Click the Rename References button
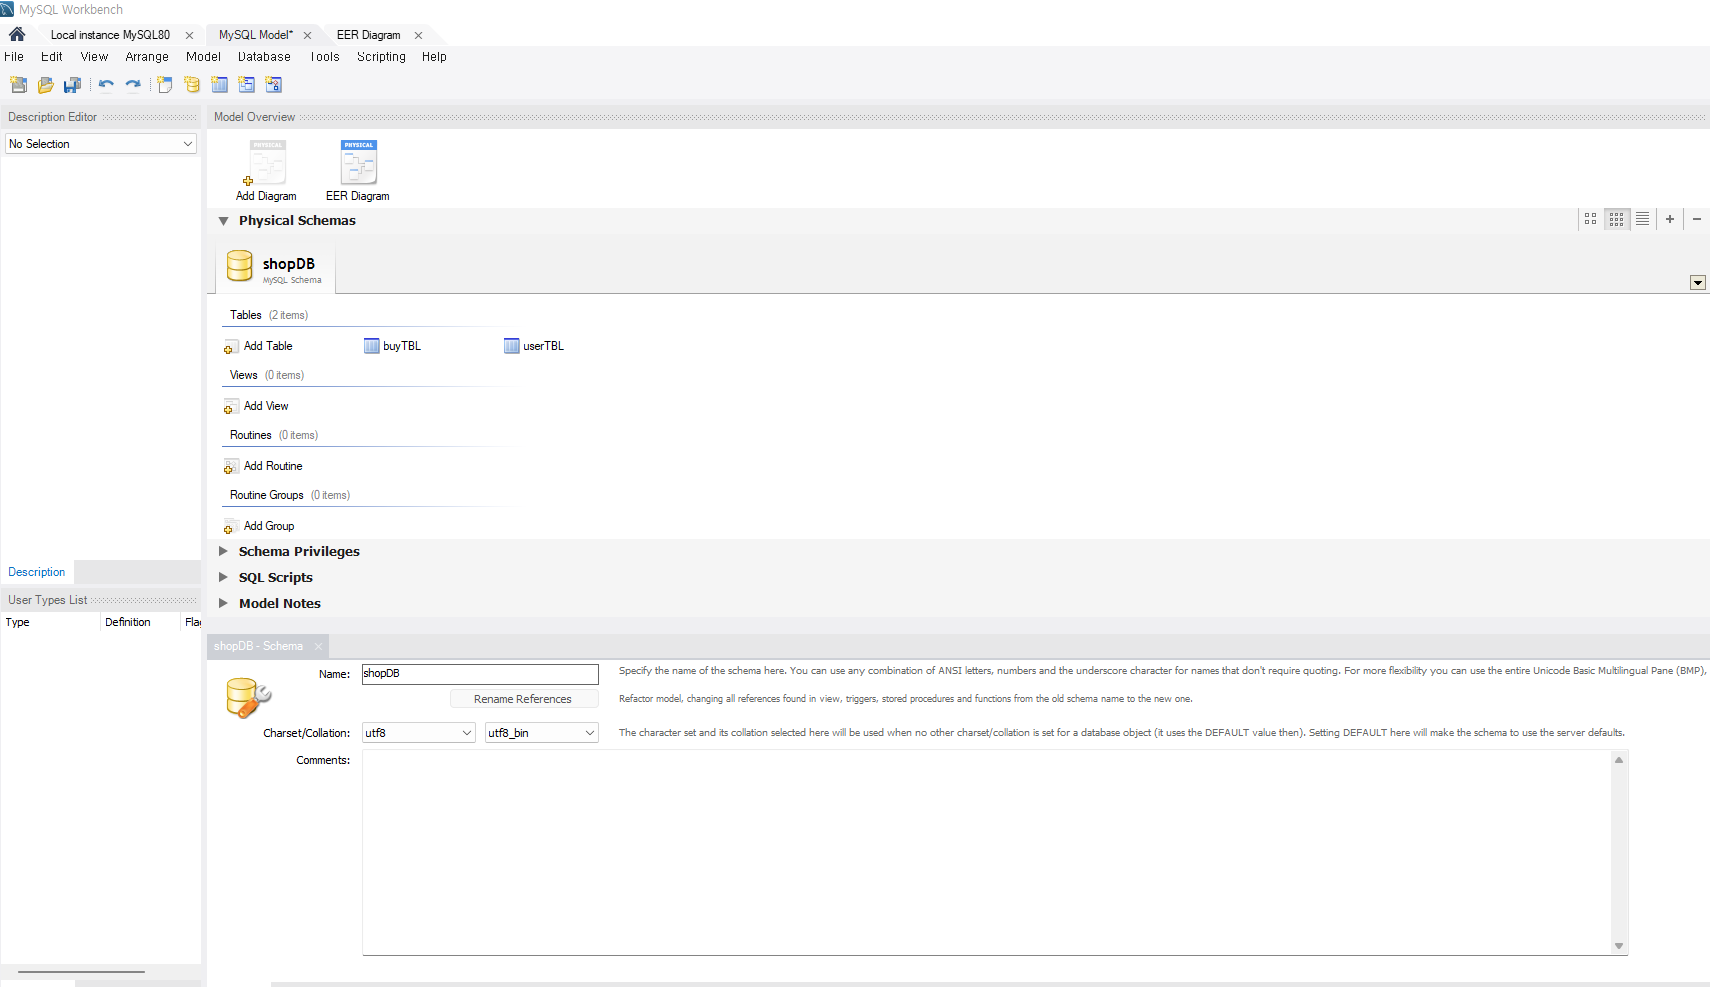Image resolution: width=1710 pixels, height=987 pixels. 524,699
